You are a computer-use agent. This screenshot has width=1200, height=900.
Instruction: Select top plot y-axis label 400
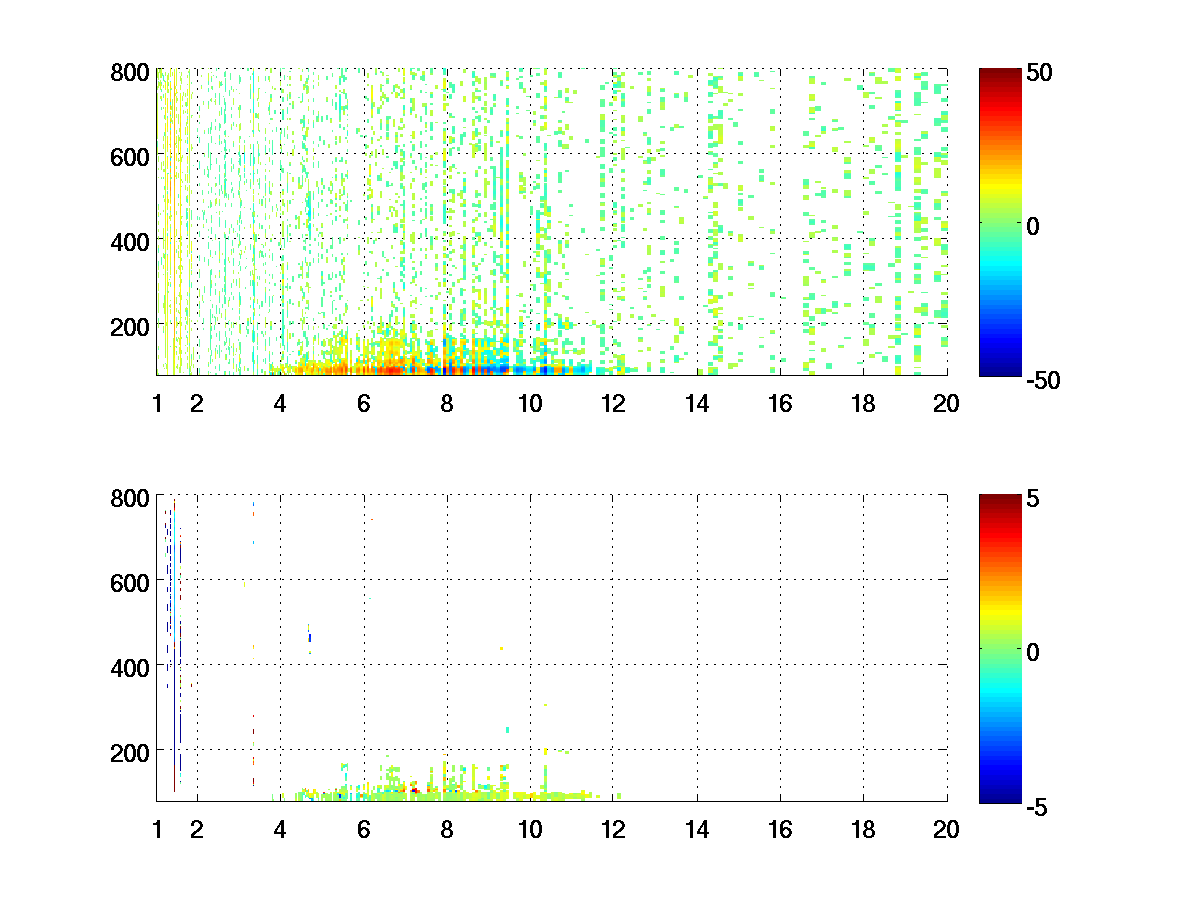click(x=131, y=241)
